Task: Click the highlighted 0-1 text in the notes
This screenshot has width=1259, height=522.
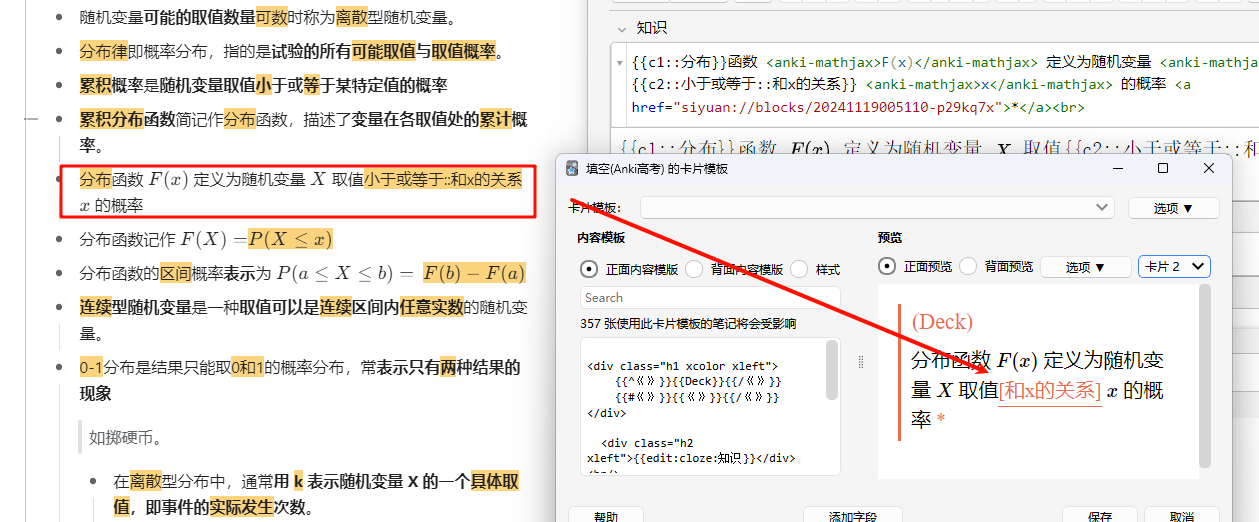Action: 92,368
